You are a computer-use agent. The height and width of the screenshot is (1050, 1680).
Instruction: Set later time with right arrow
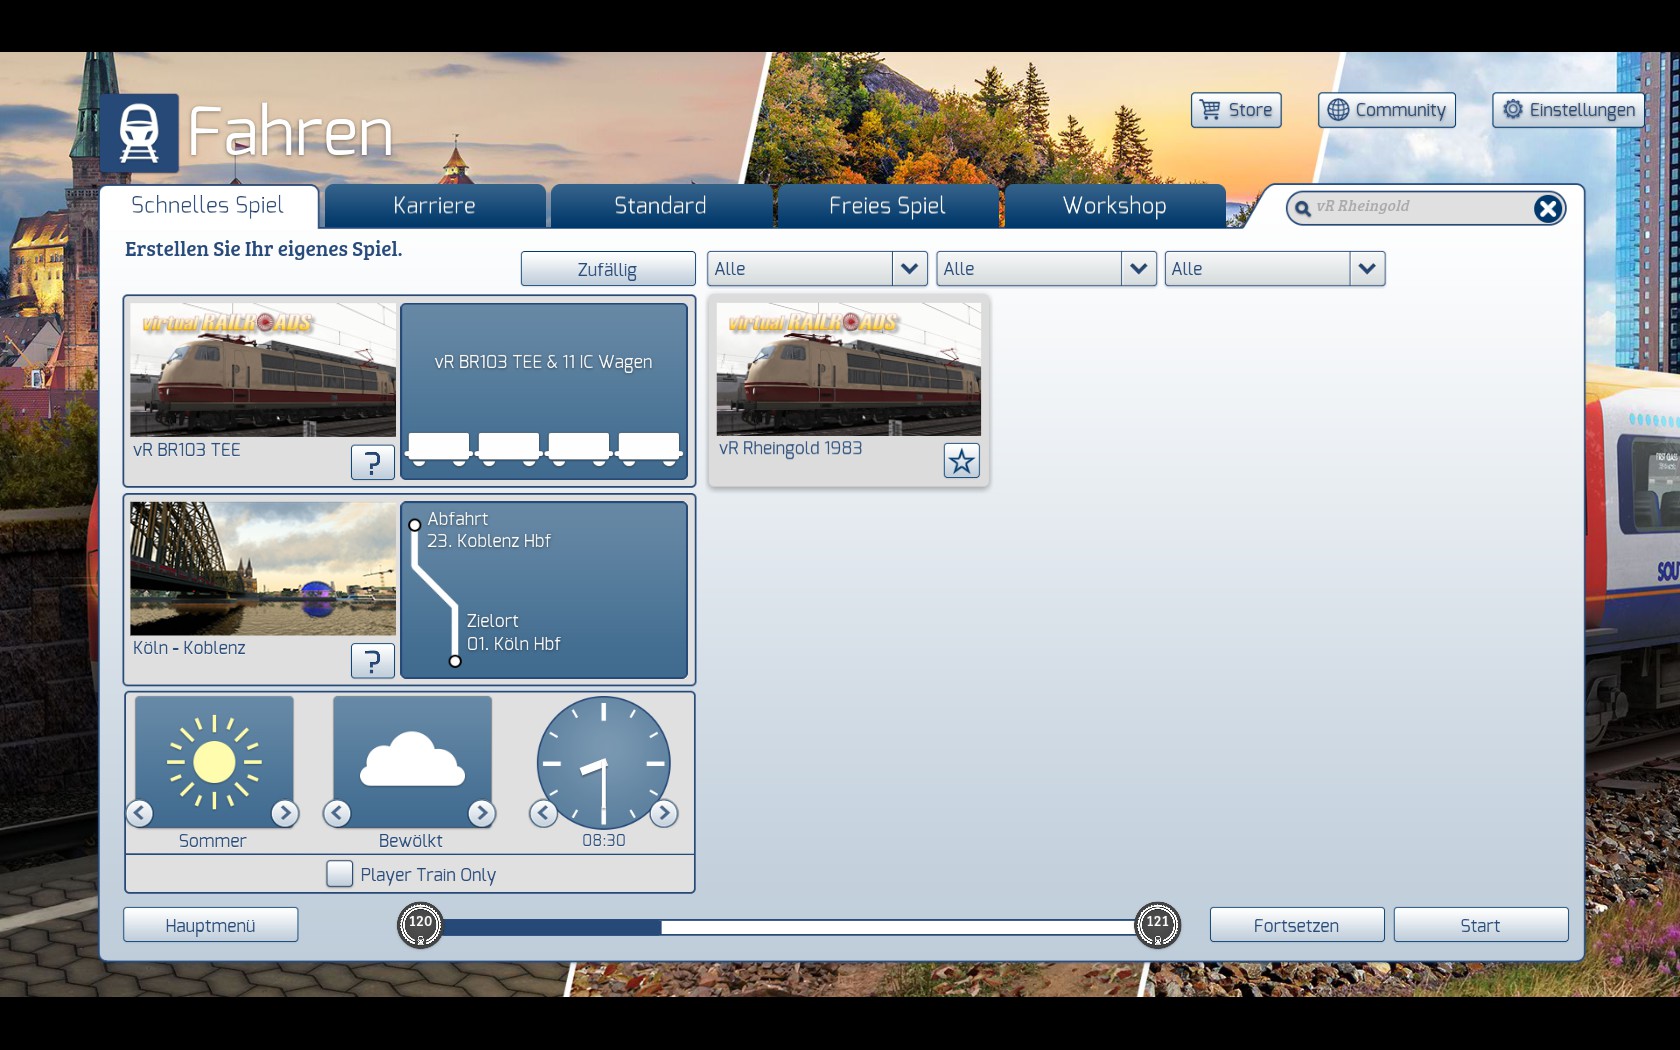pyautogui.click(x=664, y=813)
